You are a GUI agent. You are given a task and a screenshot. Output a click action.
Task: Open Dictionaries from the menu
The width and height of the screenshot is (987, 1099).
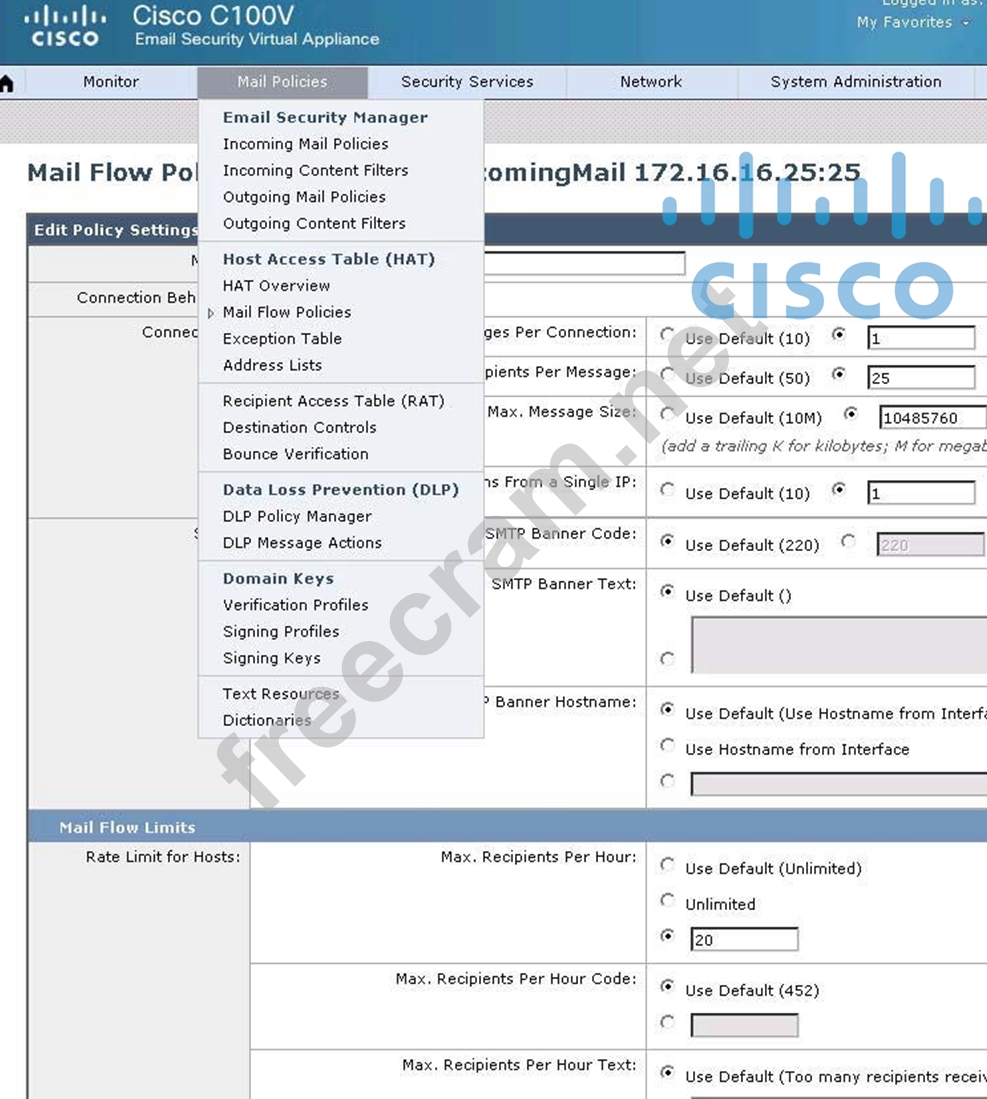coord(267,720)
